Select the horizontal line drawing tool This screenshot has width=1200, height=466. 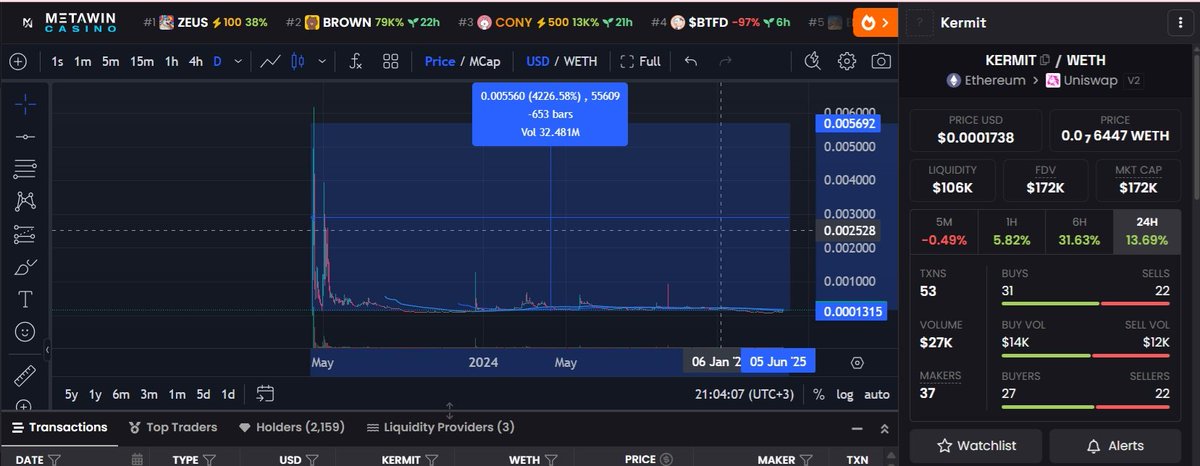[x=26, y=136]
